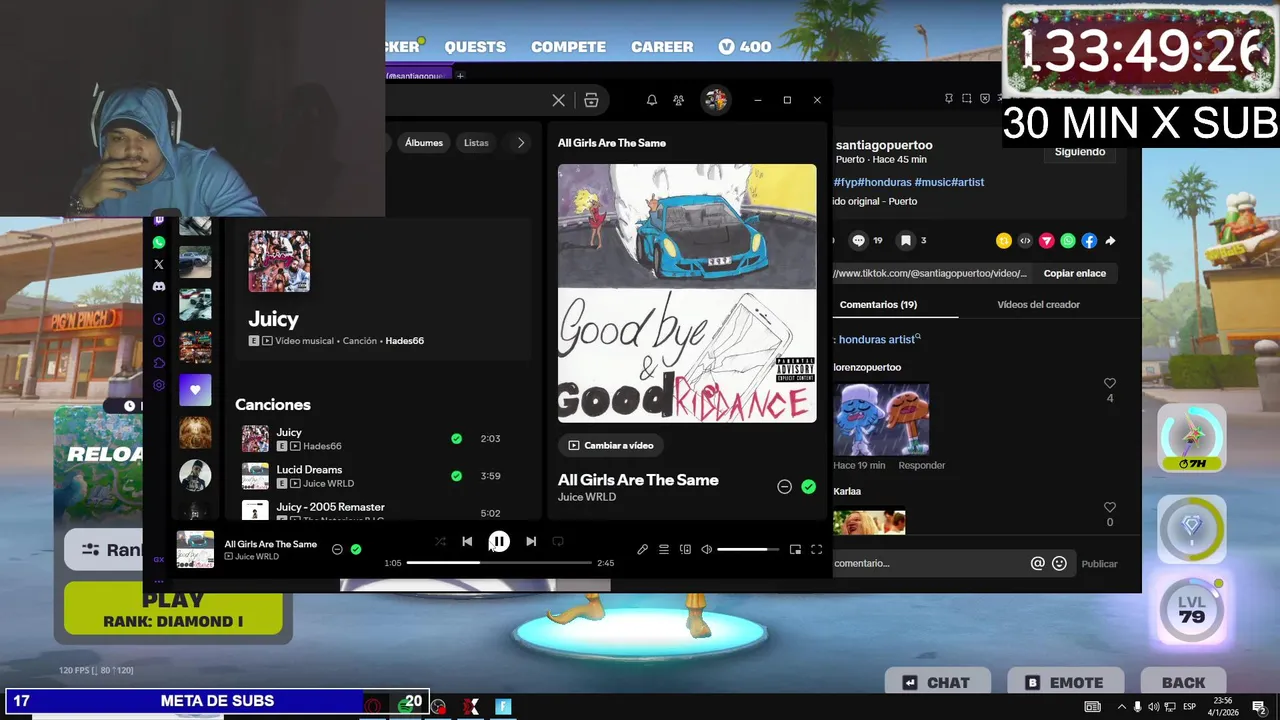The height and width of the screenshot is (720, 1280).
Task: Open X icon in browser sidebar
Action: [x=159, y=264]
